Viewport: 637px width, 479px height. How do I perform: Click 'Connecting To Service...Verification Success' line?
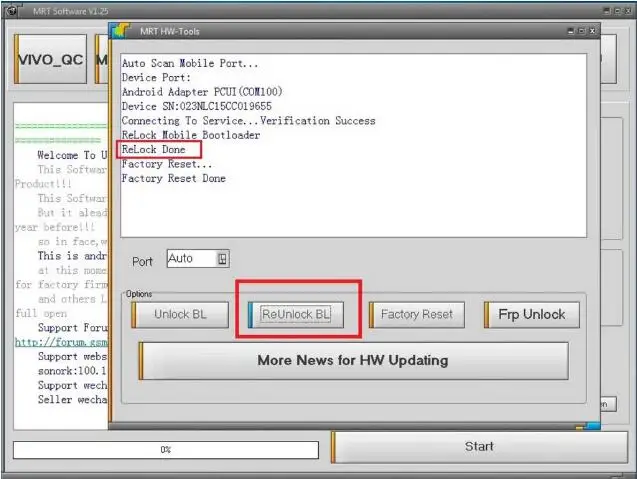click(249, 121)
